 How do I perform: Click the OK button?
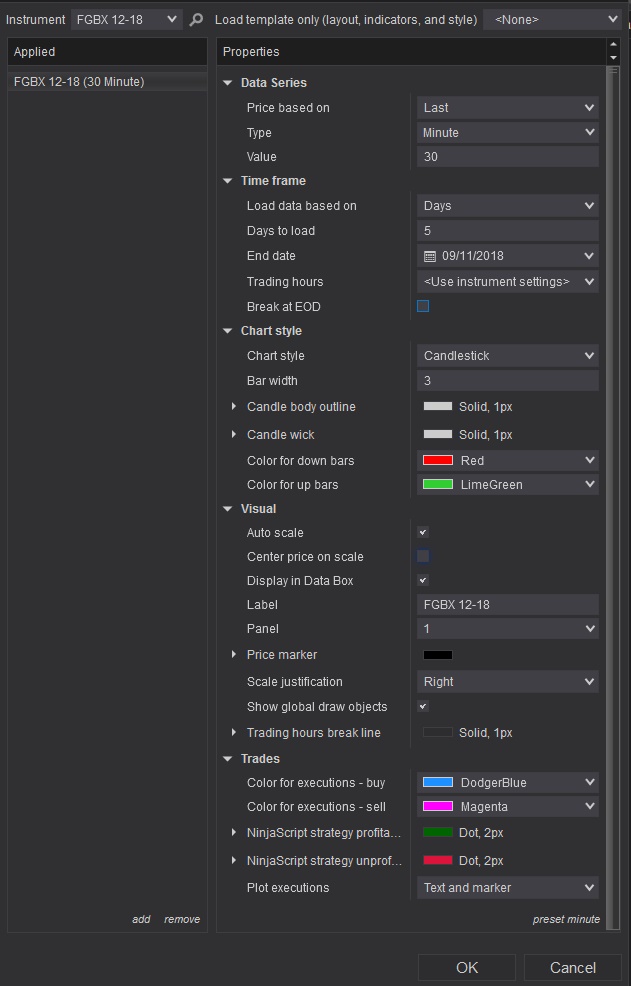[467, 967]
